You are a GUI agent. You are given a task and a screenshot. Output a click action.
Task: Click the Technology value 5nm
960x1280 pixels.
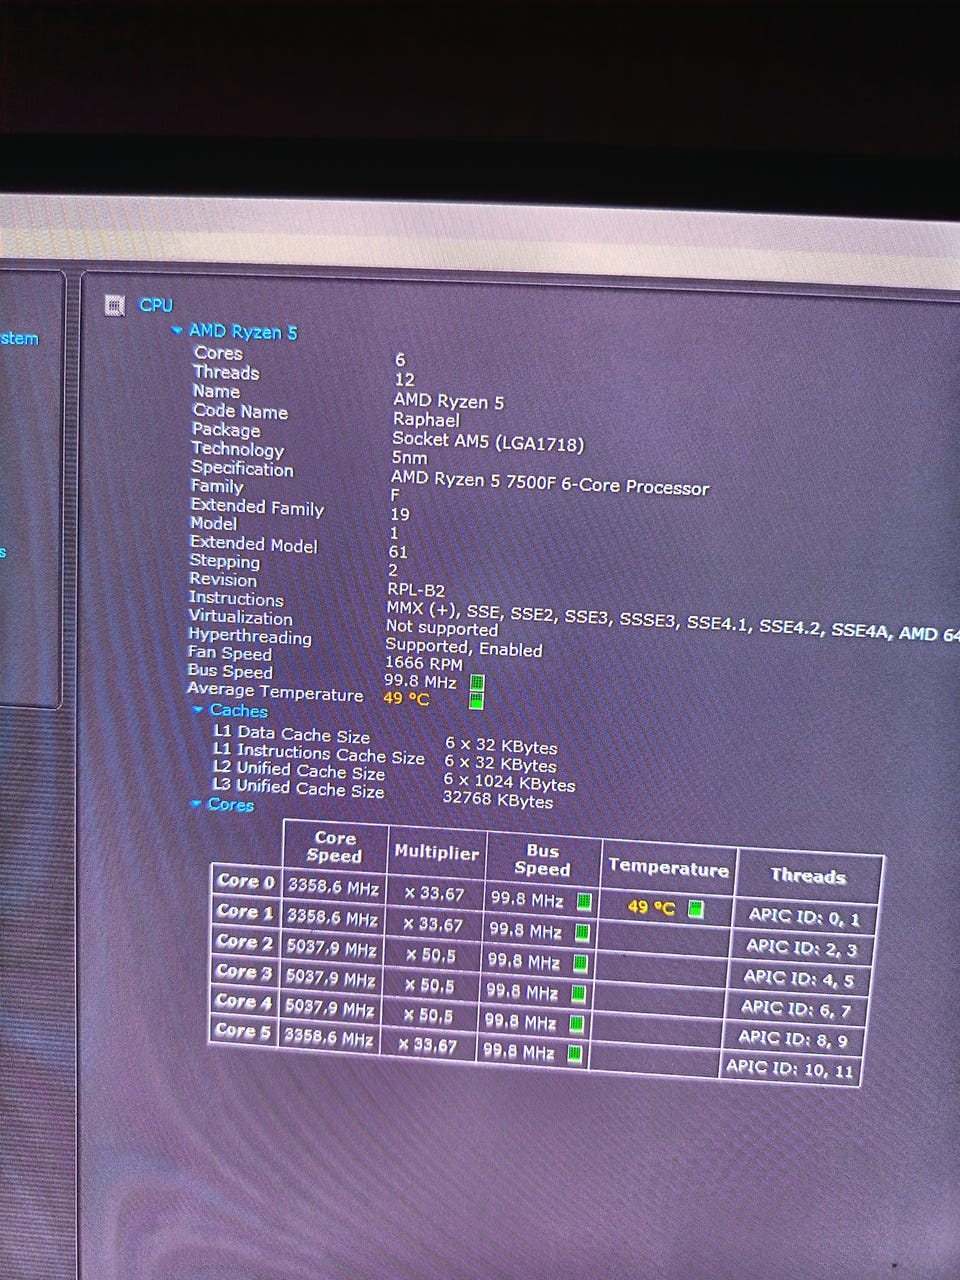[x=409, y=458]
